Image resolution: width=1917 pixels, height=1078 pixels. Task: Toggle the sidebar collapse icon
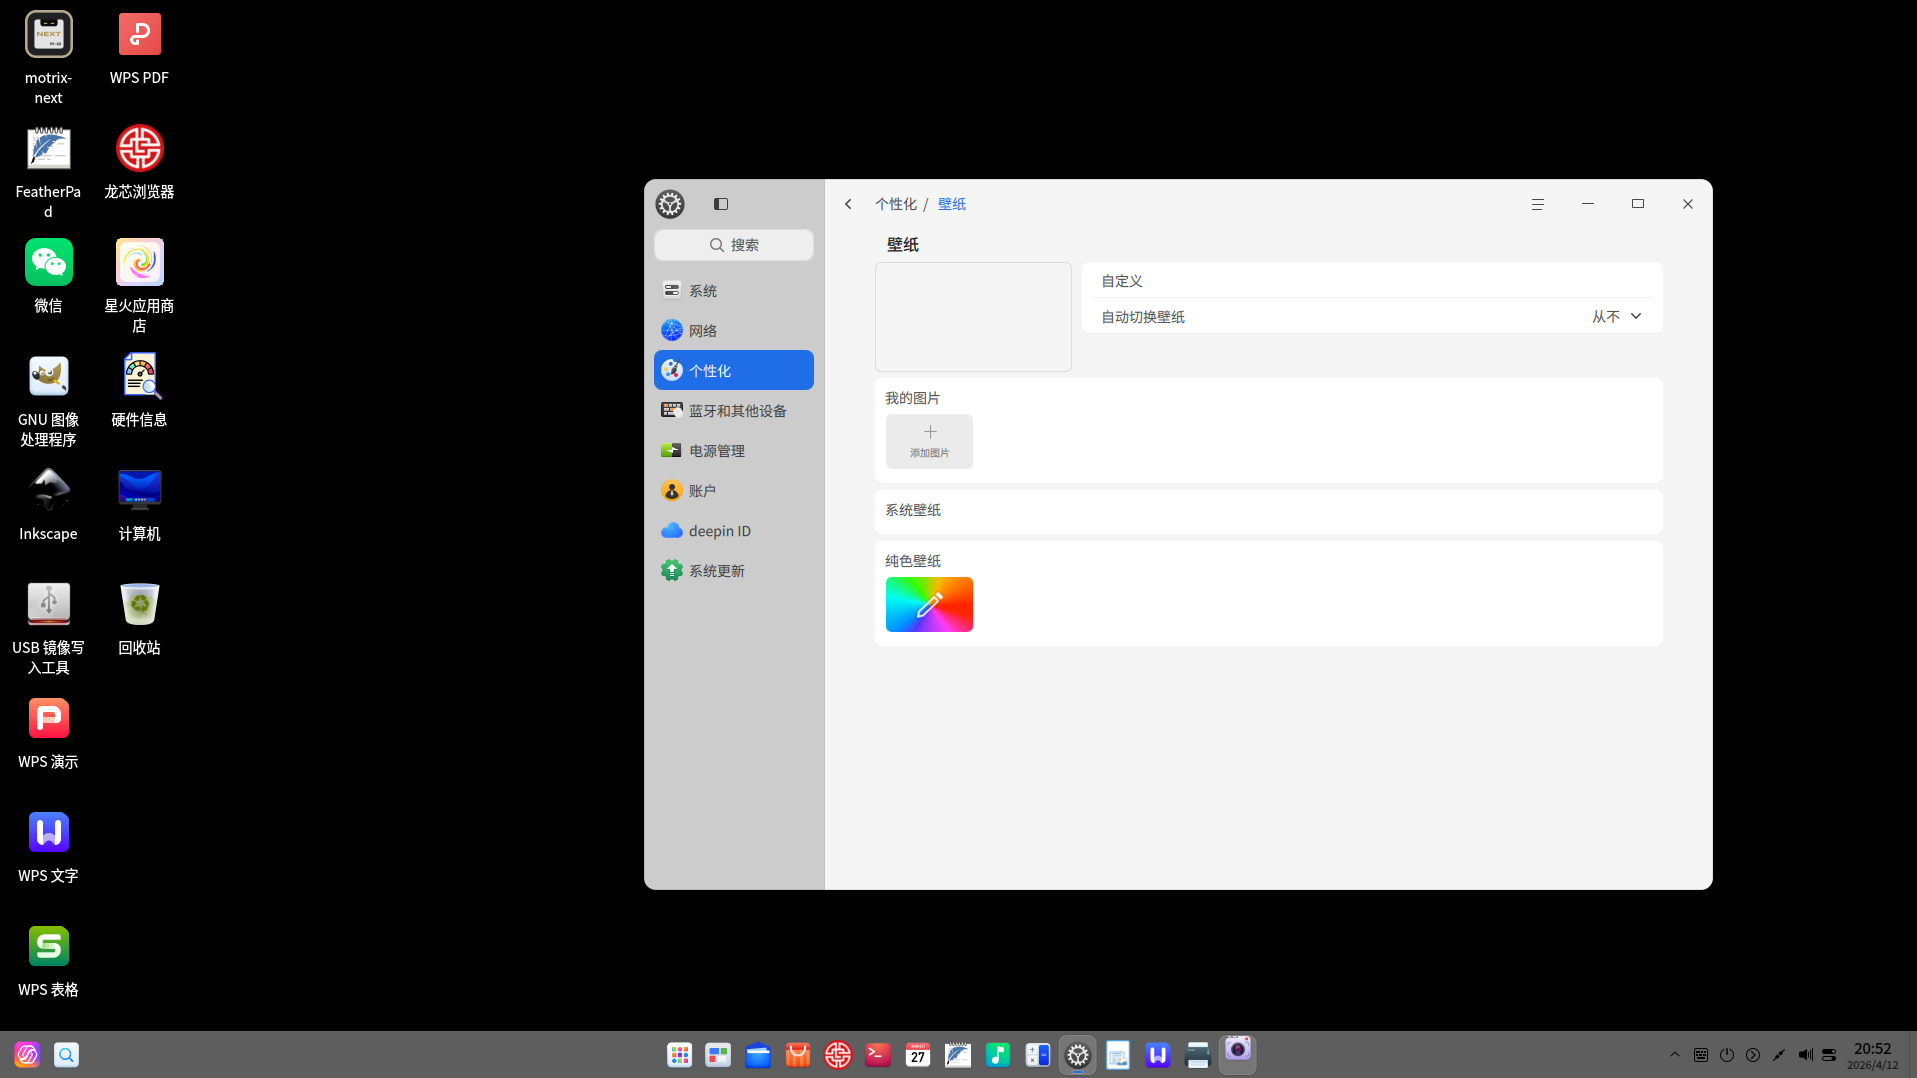coord(720,204)
